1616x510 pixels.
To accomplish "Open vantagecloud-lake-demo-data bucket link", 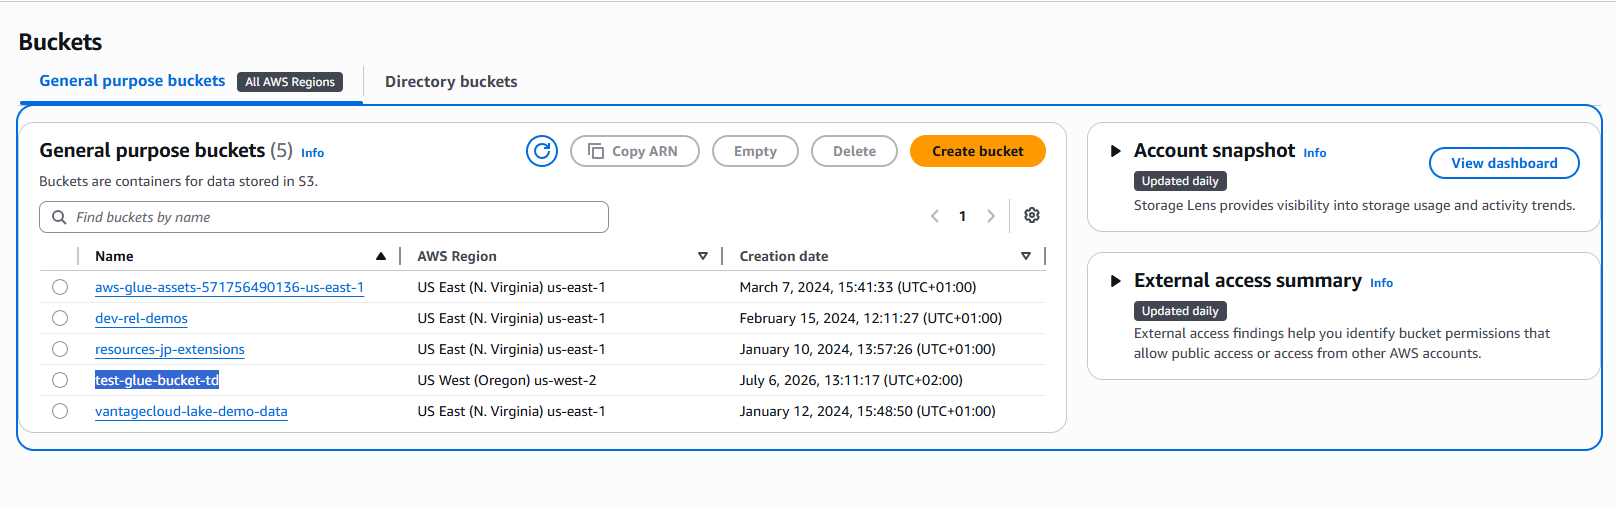I will (x=191, y=411).
